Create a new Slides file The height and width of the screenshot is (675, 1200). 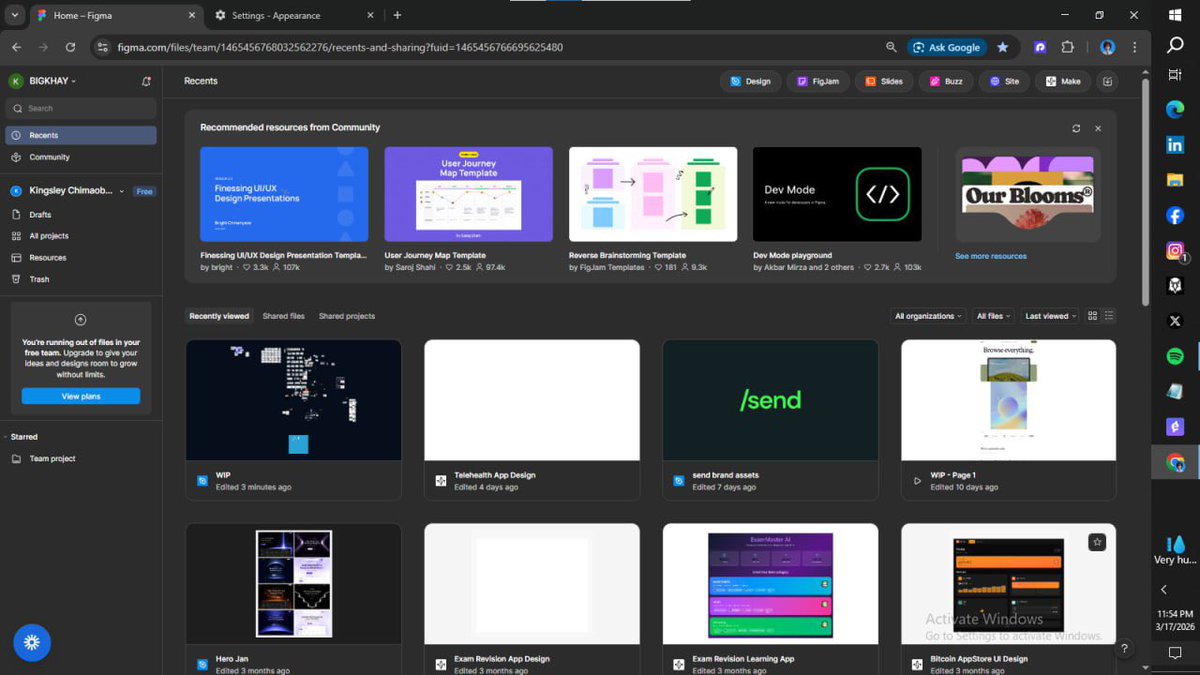click(x=884, y=81)
